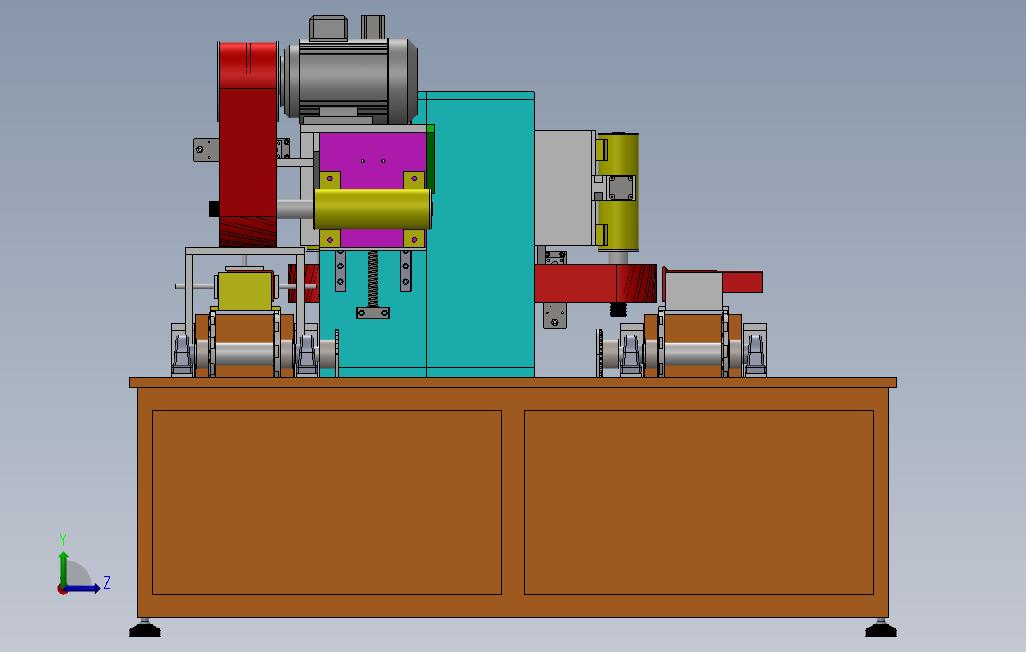Select the gray block on right conveyor

pyautogui.click(x=694, y=291)
